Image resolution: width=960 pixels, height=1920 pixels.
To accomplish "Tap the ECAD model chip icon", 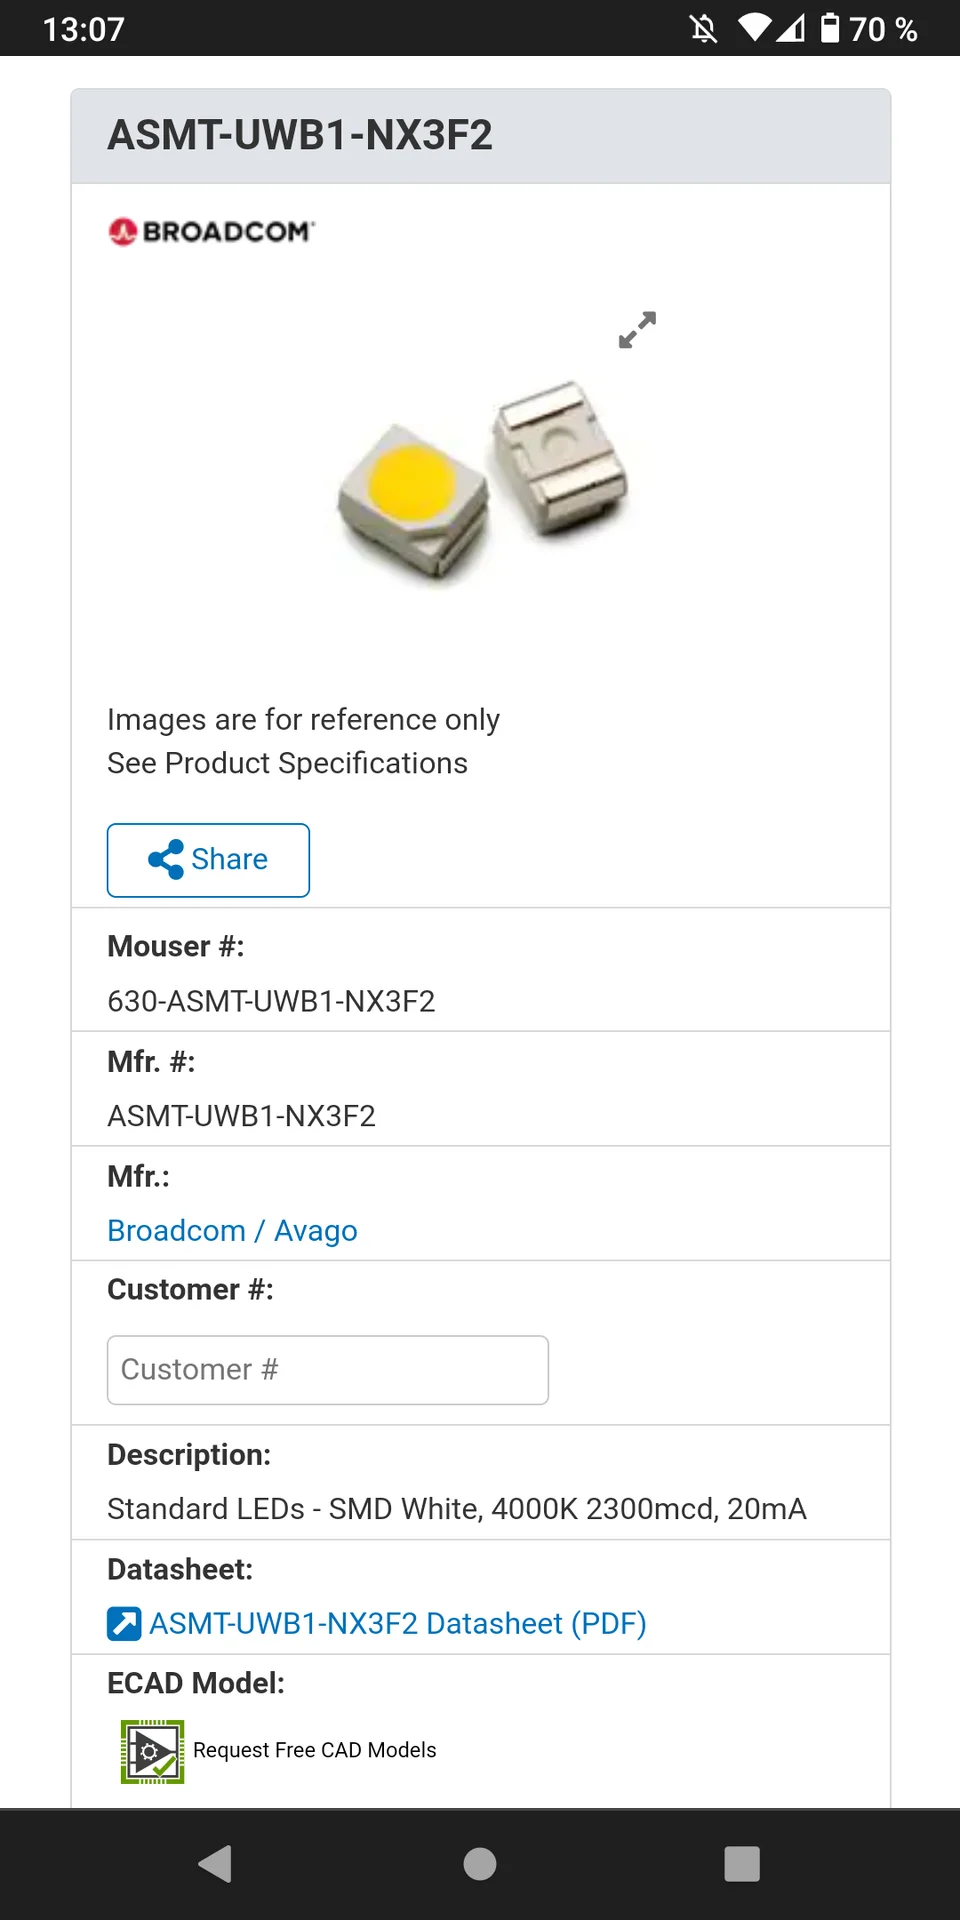I will click(152, 1751).
